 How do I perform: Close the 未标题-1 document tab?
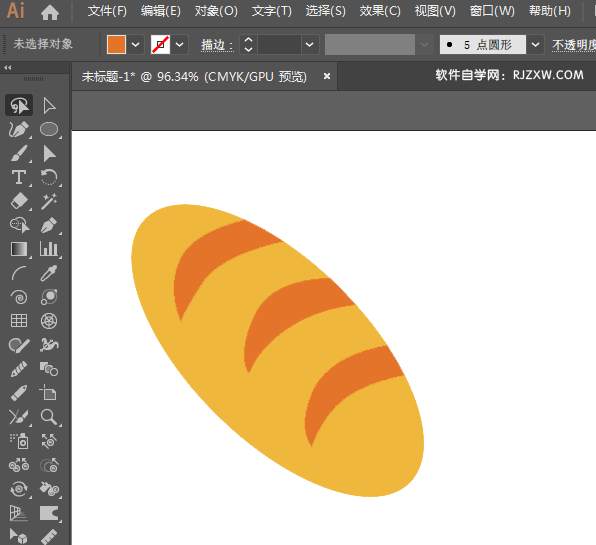[327, 76]
